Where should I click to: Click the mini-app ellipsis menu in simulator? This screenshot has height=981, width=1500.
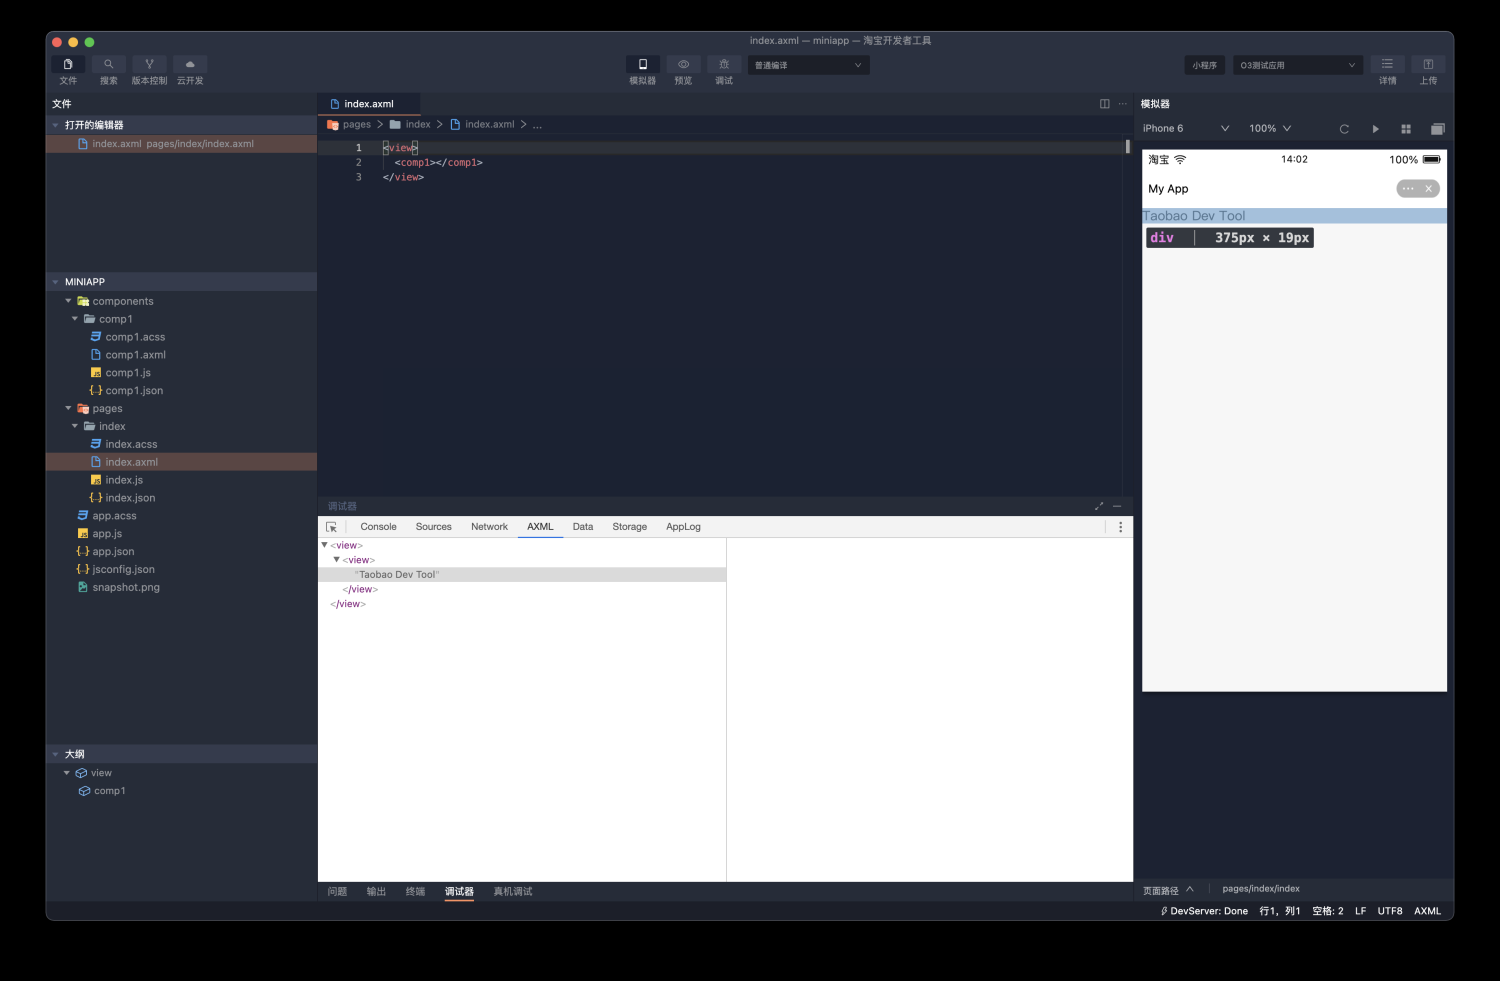pos(1408,189)
